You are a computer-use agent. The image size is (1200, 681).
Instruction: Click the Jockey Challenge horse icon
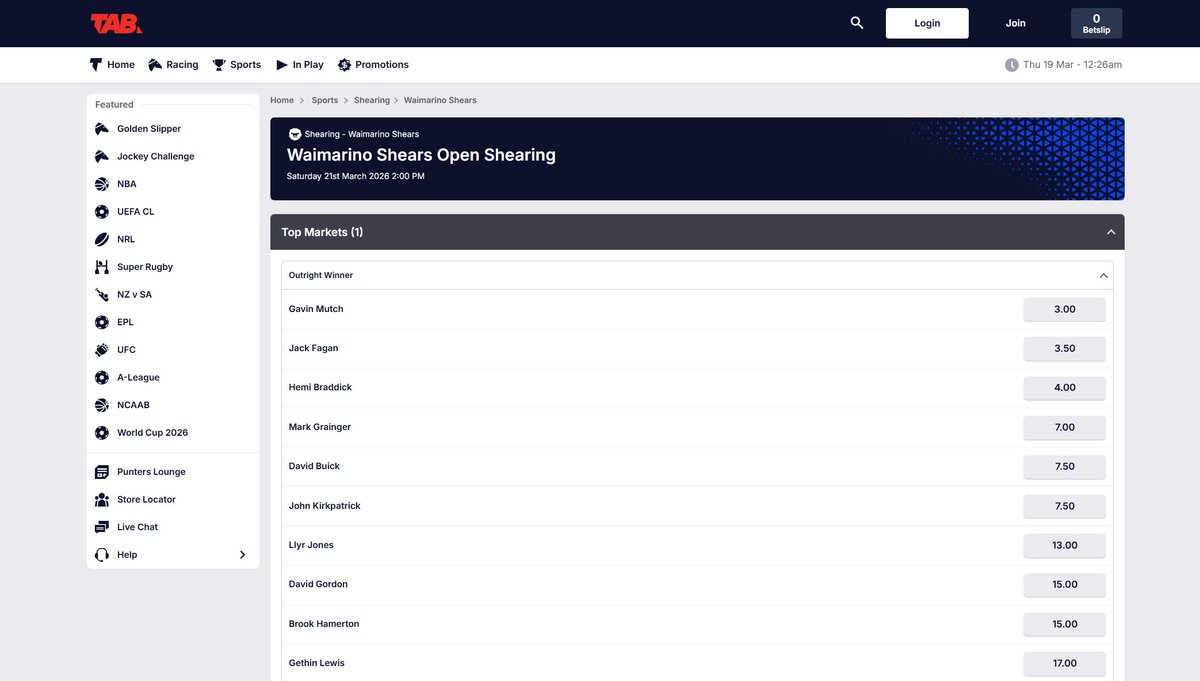coord(102,157)
